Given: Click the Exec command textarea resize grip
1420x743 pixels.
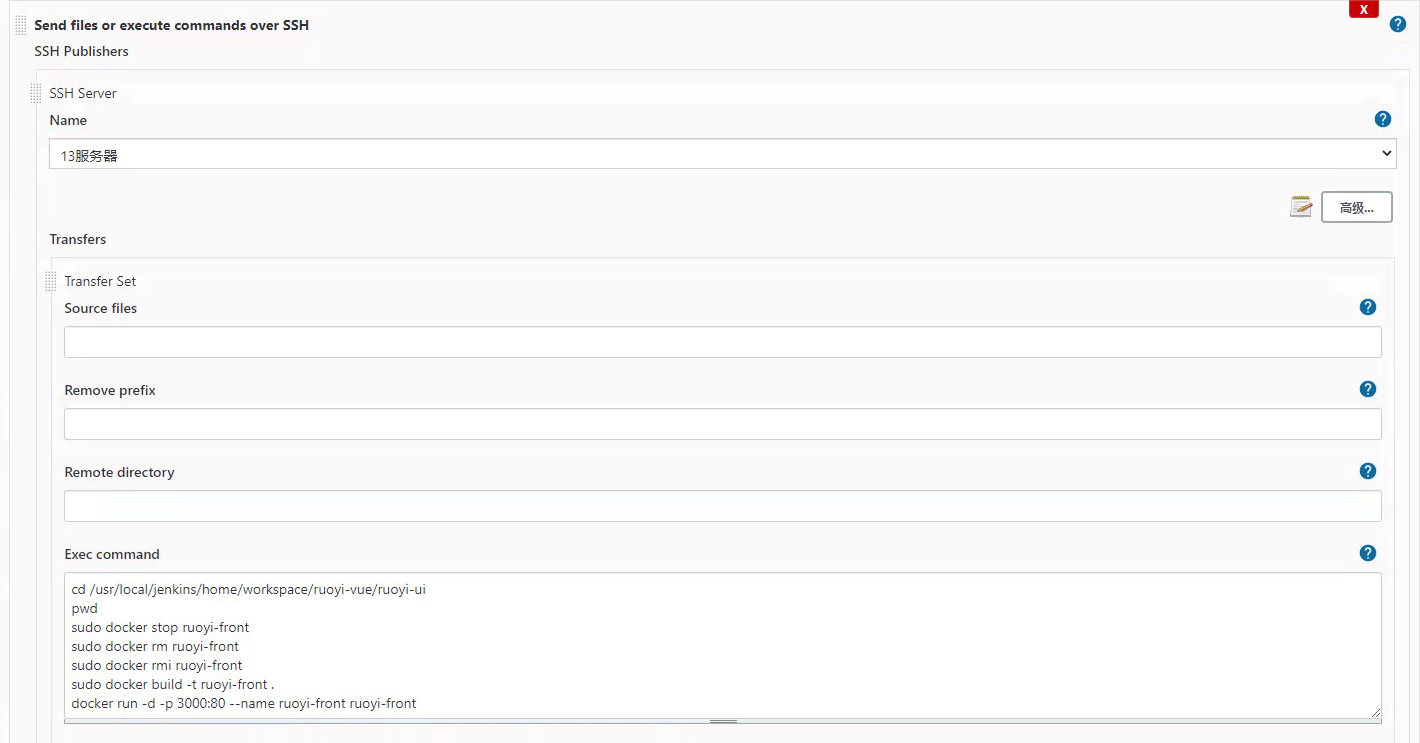Looking at the screenshot, I should pos(1375,712).
